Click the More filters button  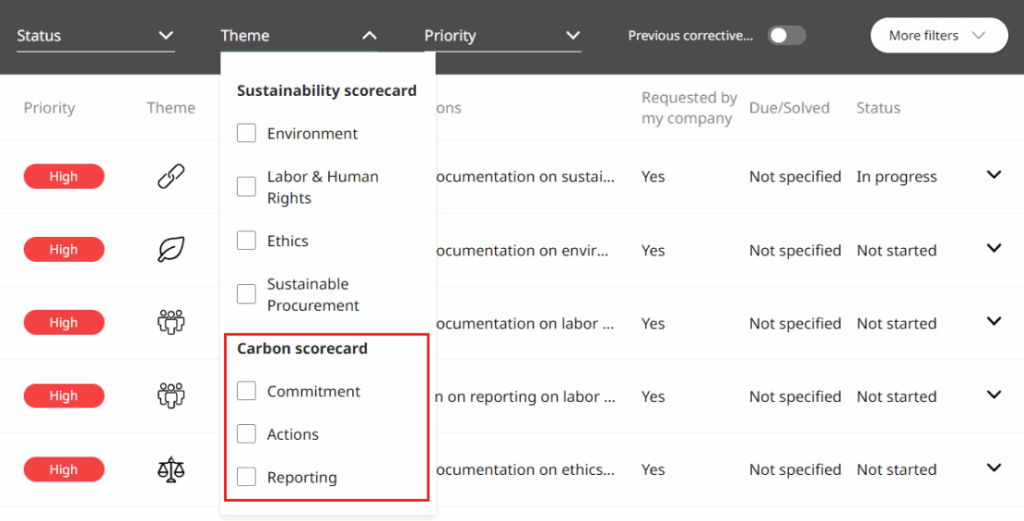(x=938, y=36)
